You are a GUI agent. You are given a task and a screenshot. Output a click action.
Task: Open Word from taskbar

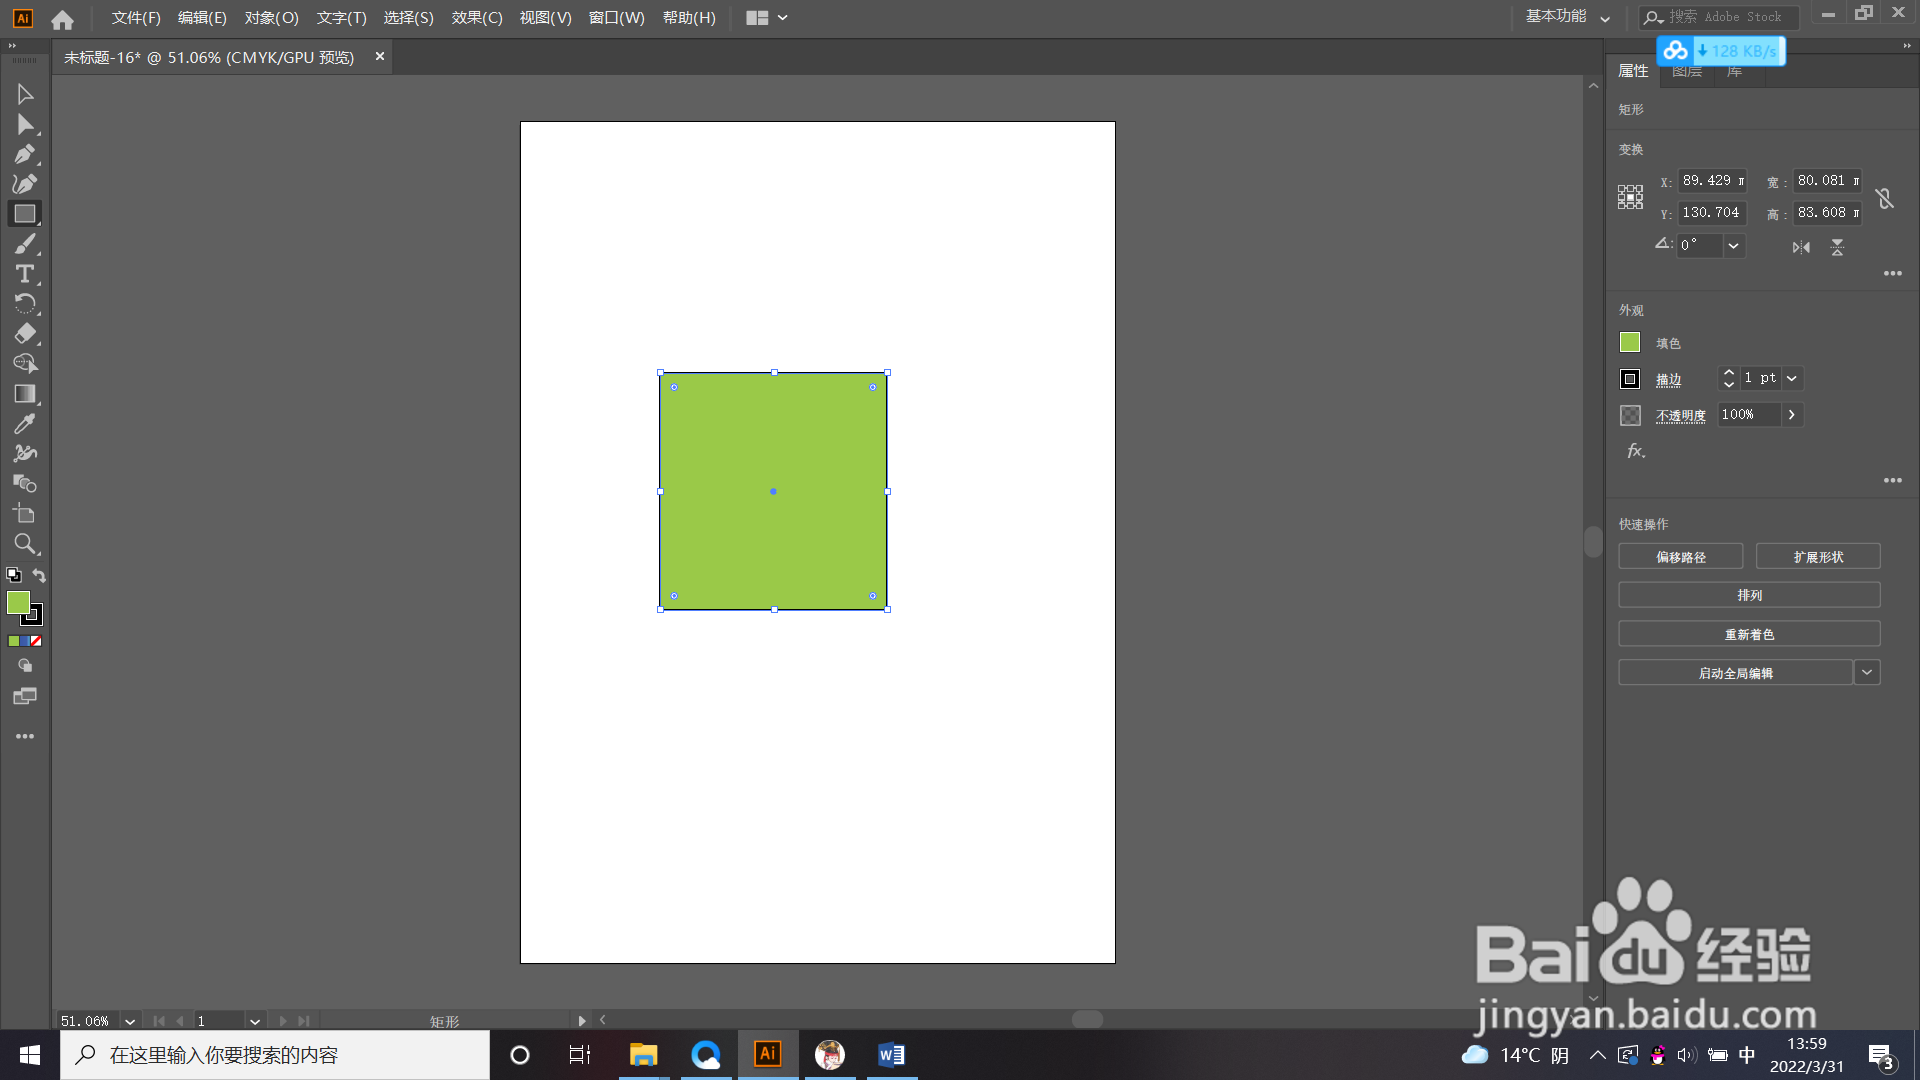click(891, 1055)
